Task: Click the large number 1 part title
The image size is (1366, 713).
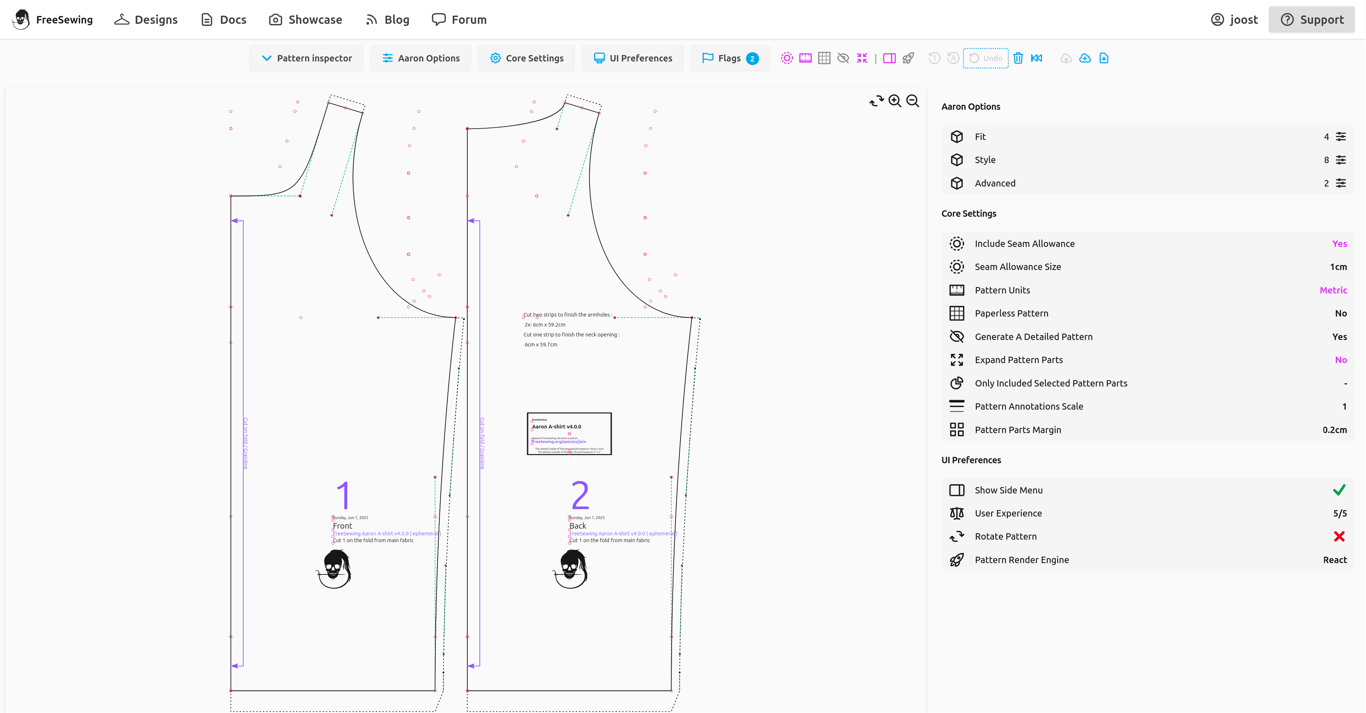Action: (344, 495)
